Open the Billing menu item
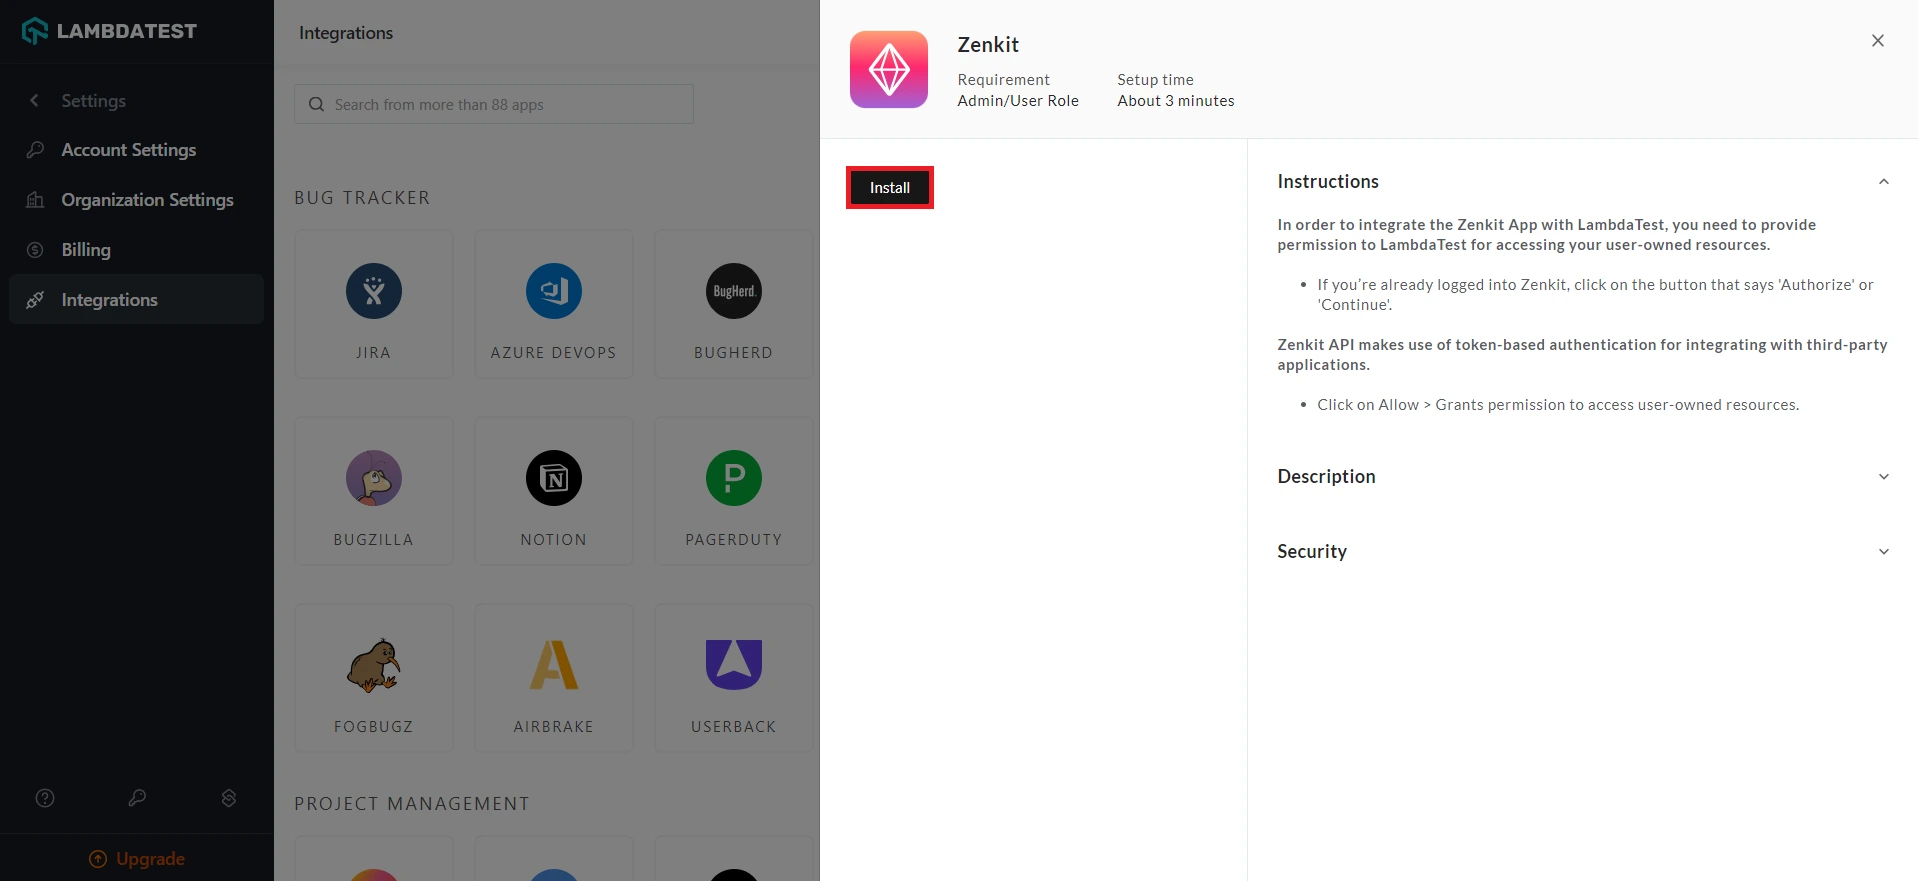This screenshot has height=881, width=1918. 86,250
